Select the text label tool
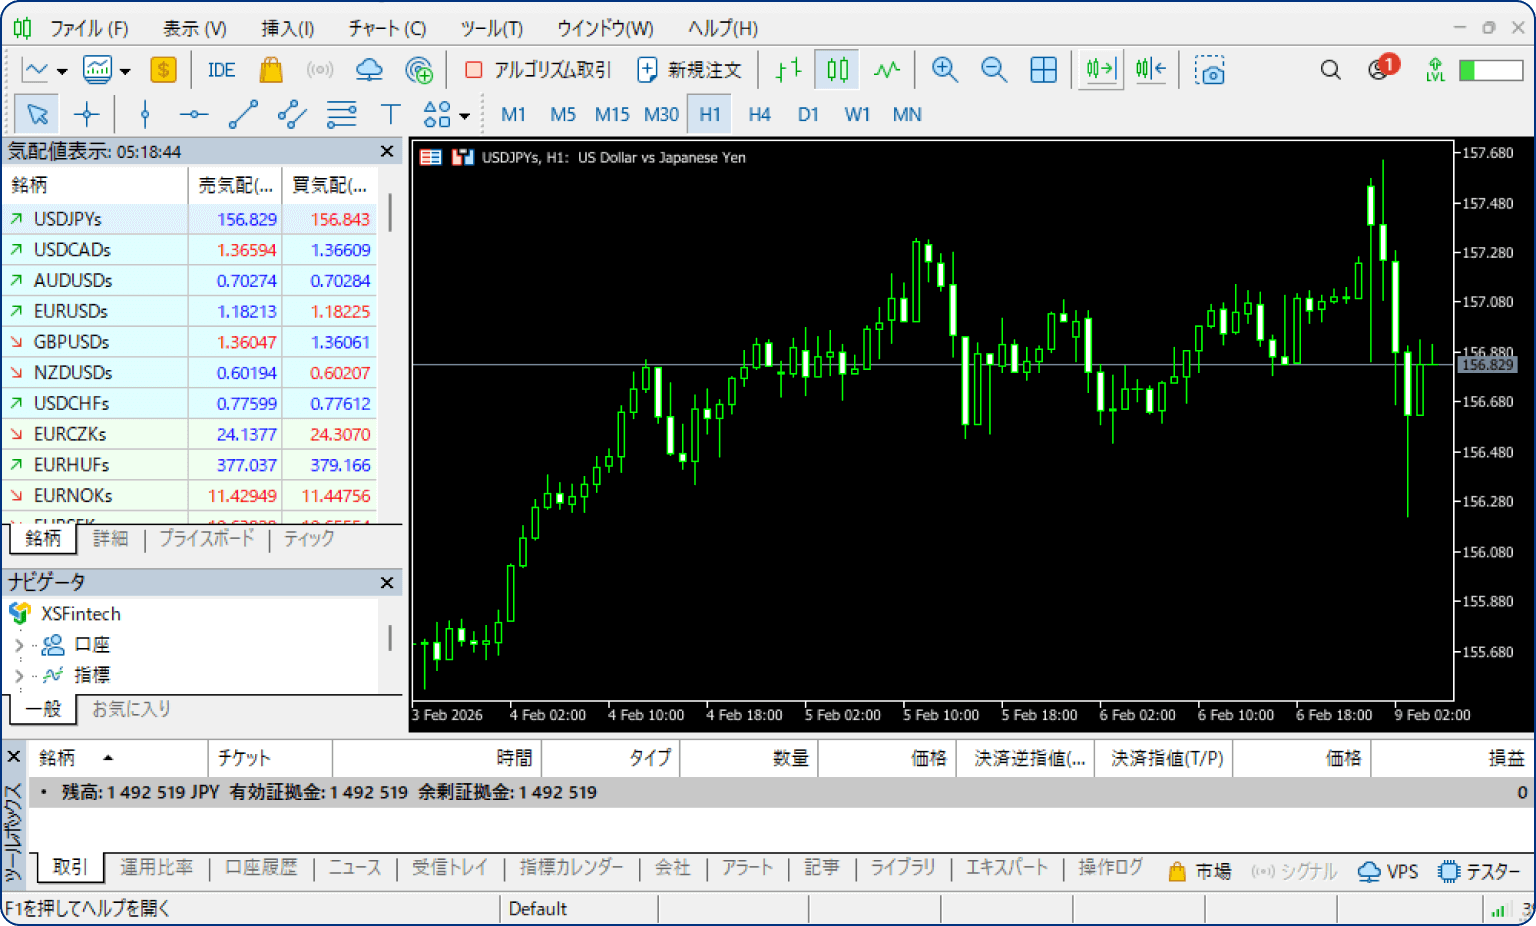This screenshot has height=926, width=1536. (x=390, y=115)
